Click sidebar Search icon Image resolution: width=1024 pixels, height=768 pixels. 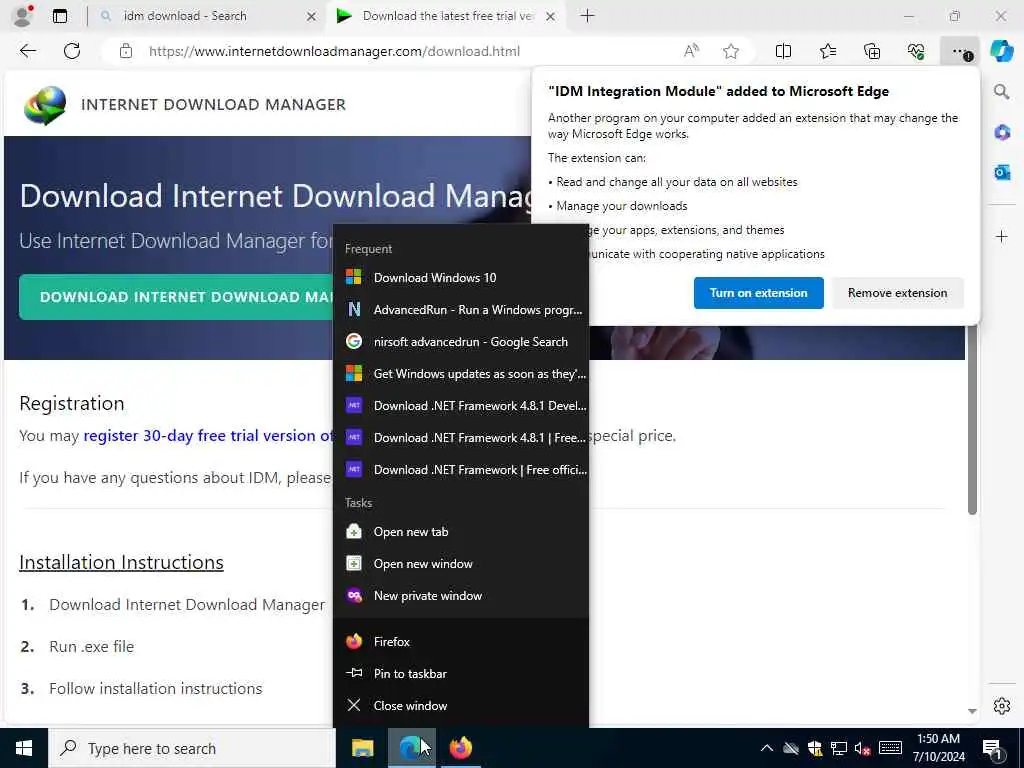coord(1001,91)
